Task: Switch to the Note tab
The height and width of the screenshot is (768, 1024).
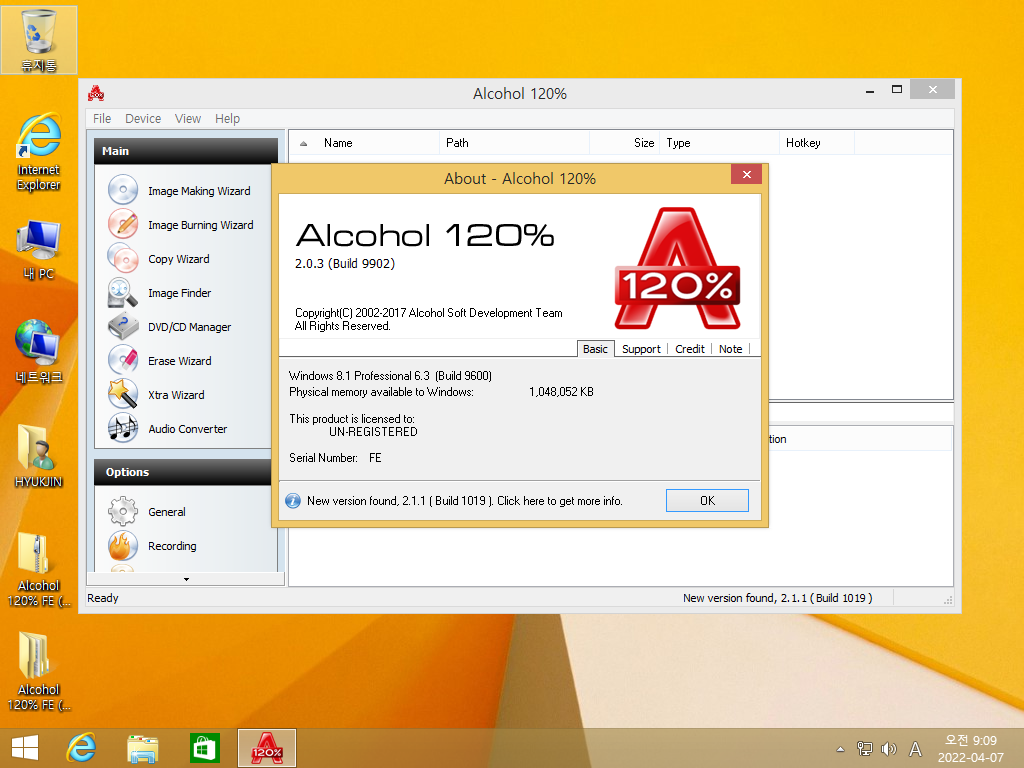Action: click(x=730, y=349)
